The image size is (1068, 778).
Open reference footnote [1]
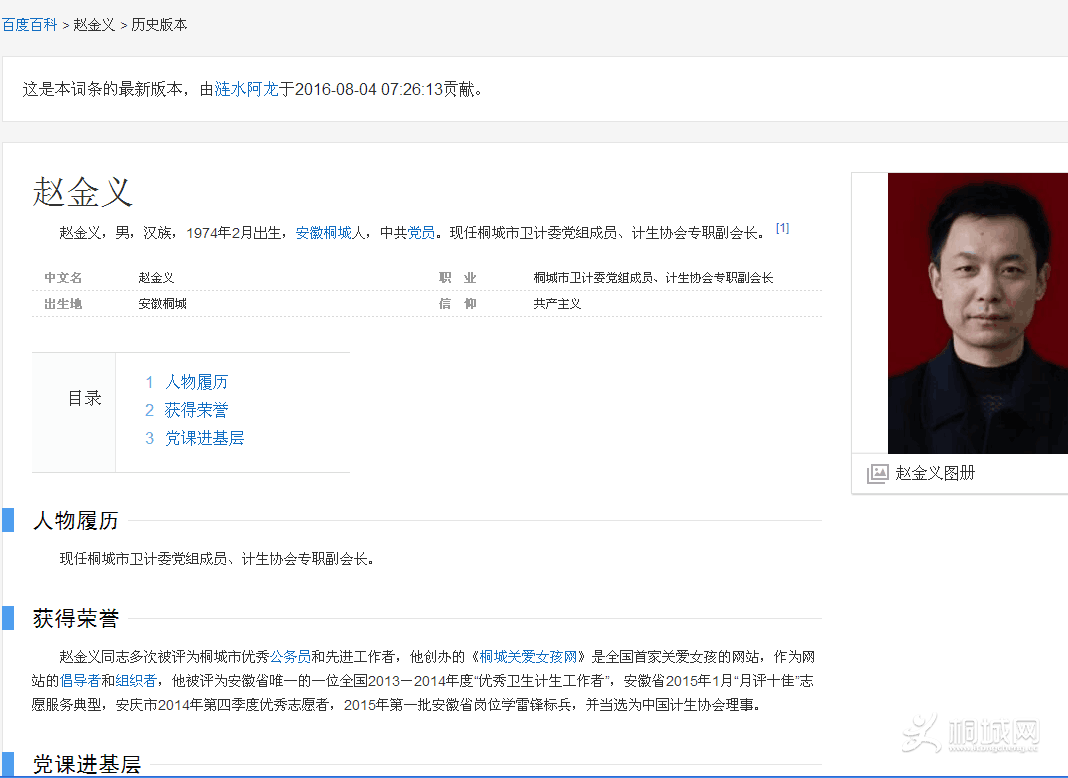pyautogui.click(x=782, y=228)
